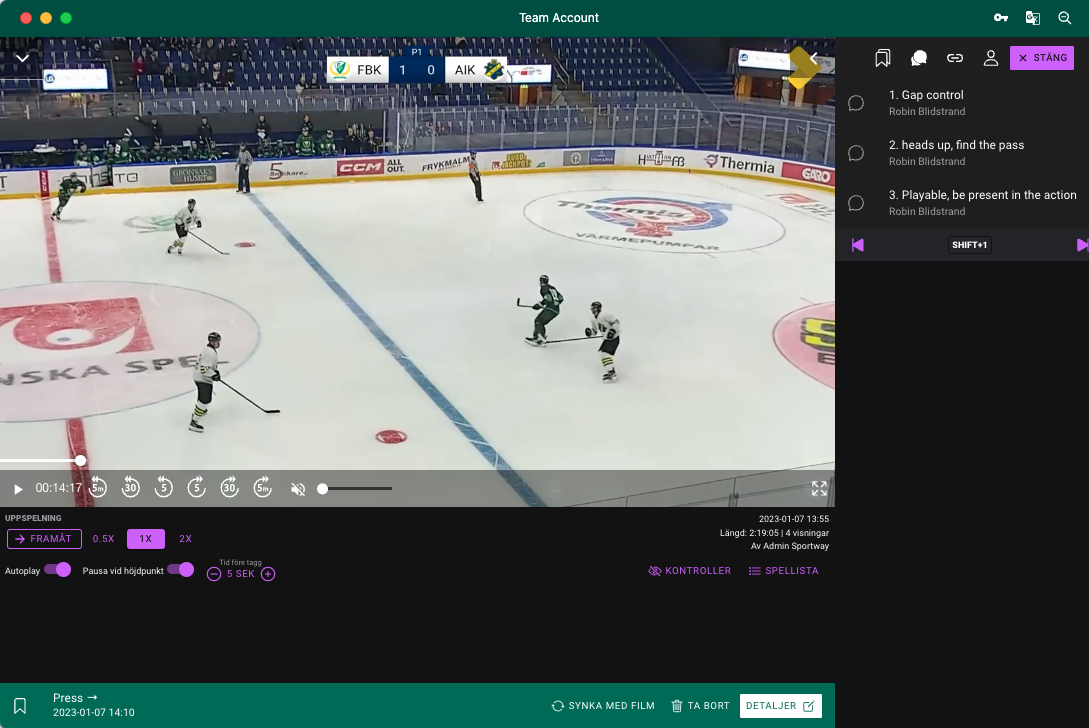Open the bookmarks icon in side panel
This screenshot has height=728, width=1089.
(882, 58)
